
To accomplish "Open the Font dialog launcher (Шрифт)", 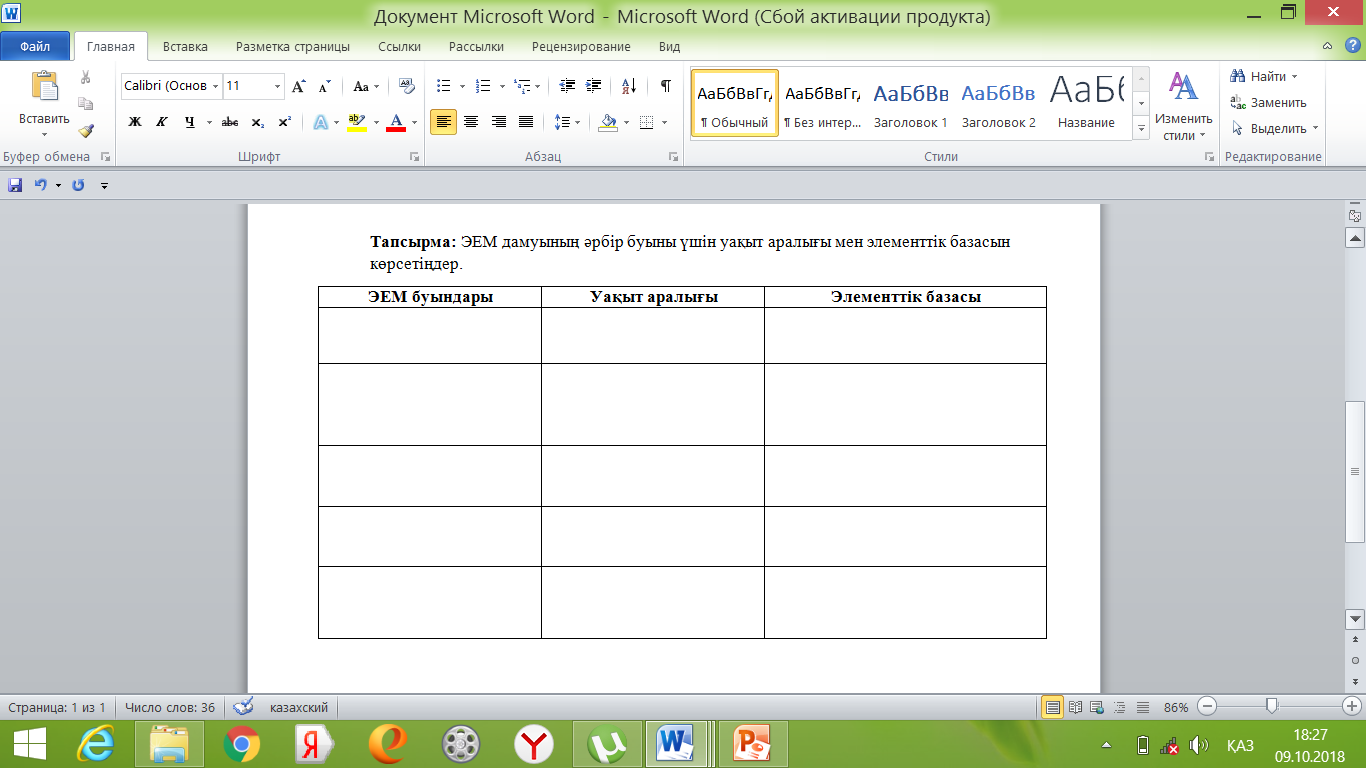I will pos(414,157).
